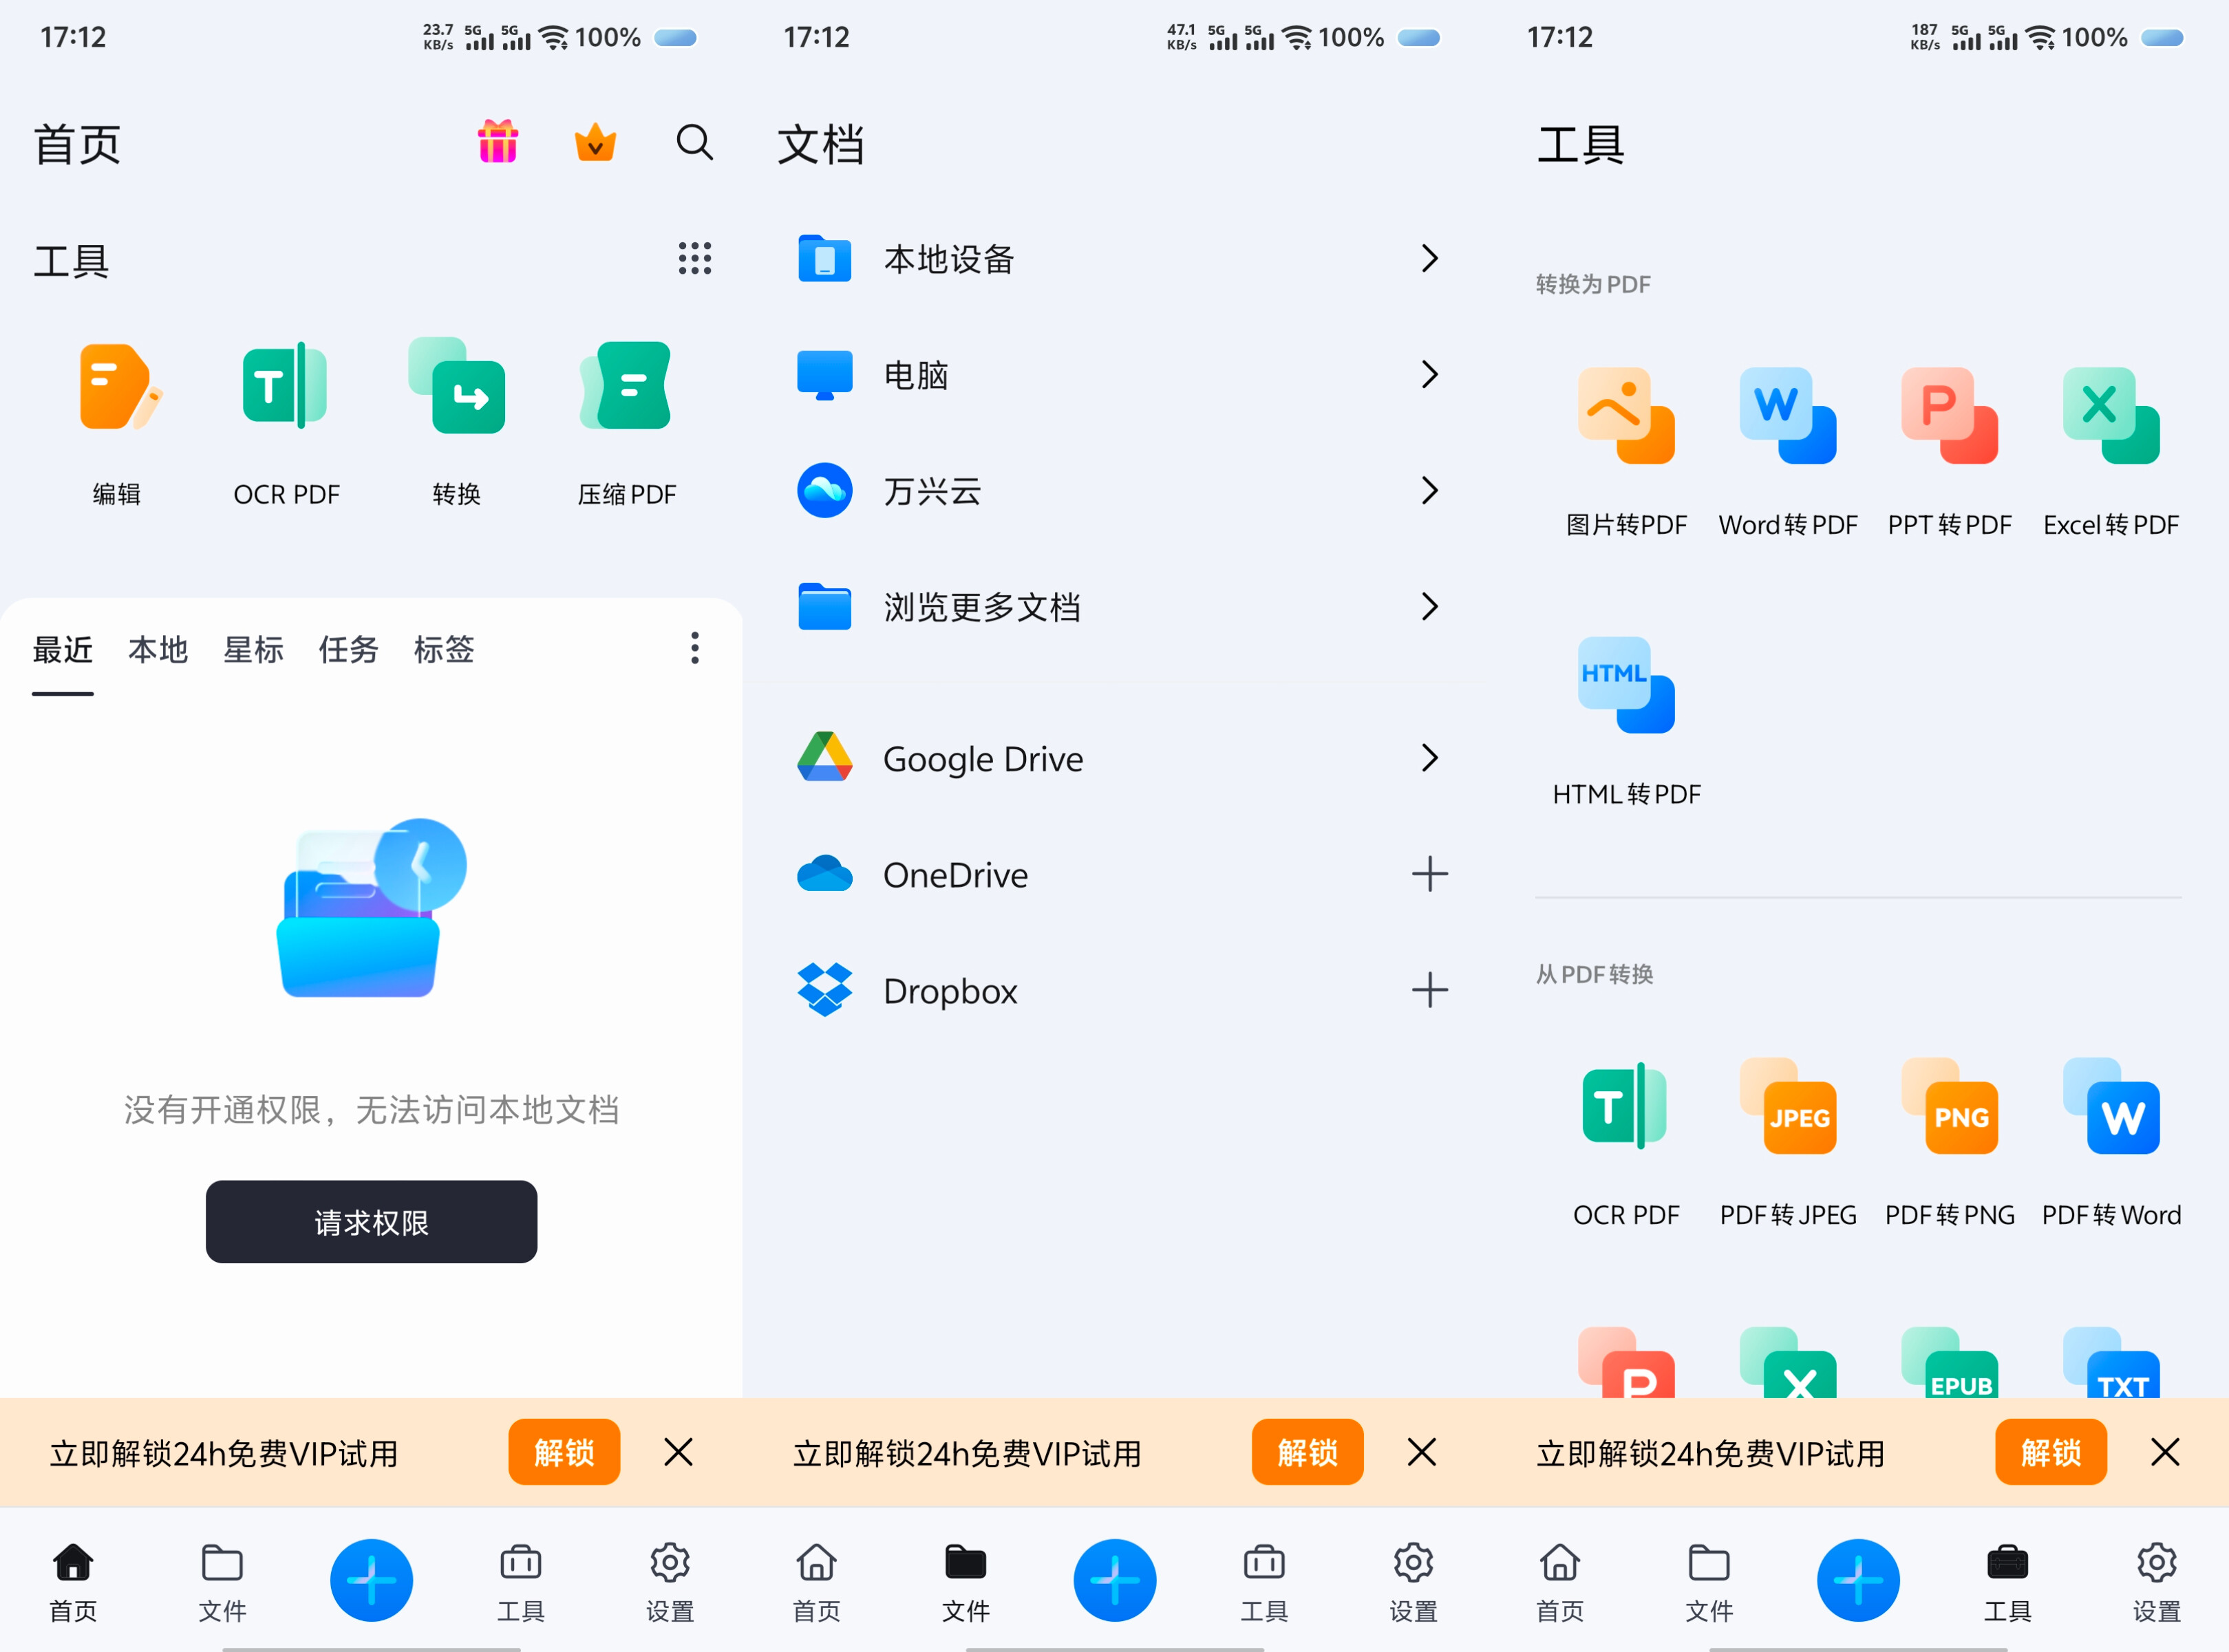Tap the 解锁 VIP trial button
The width and height of the screenshot is (2229, 1652).
tap(563, 1452)
